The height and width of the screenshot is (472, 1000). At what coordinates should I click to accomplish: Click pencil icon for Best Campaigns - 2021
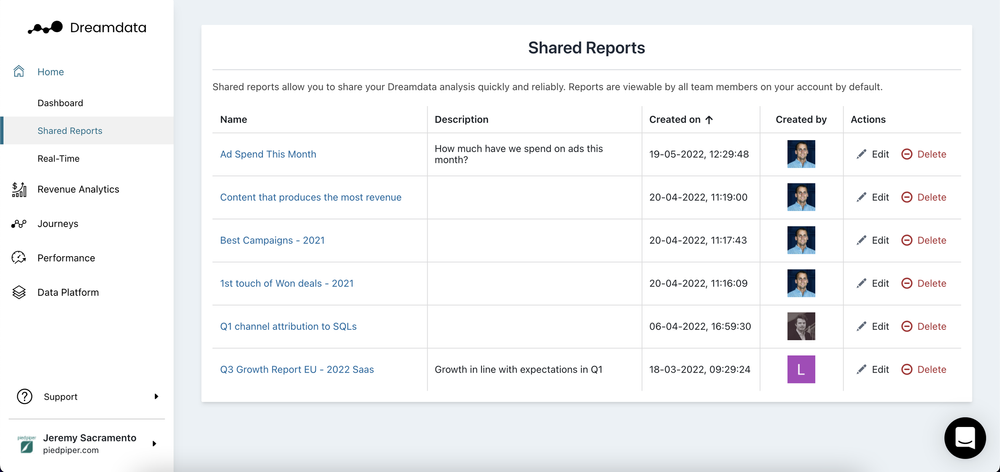pos(862,240)
